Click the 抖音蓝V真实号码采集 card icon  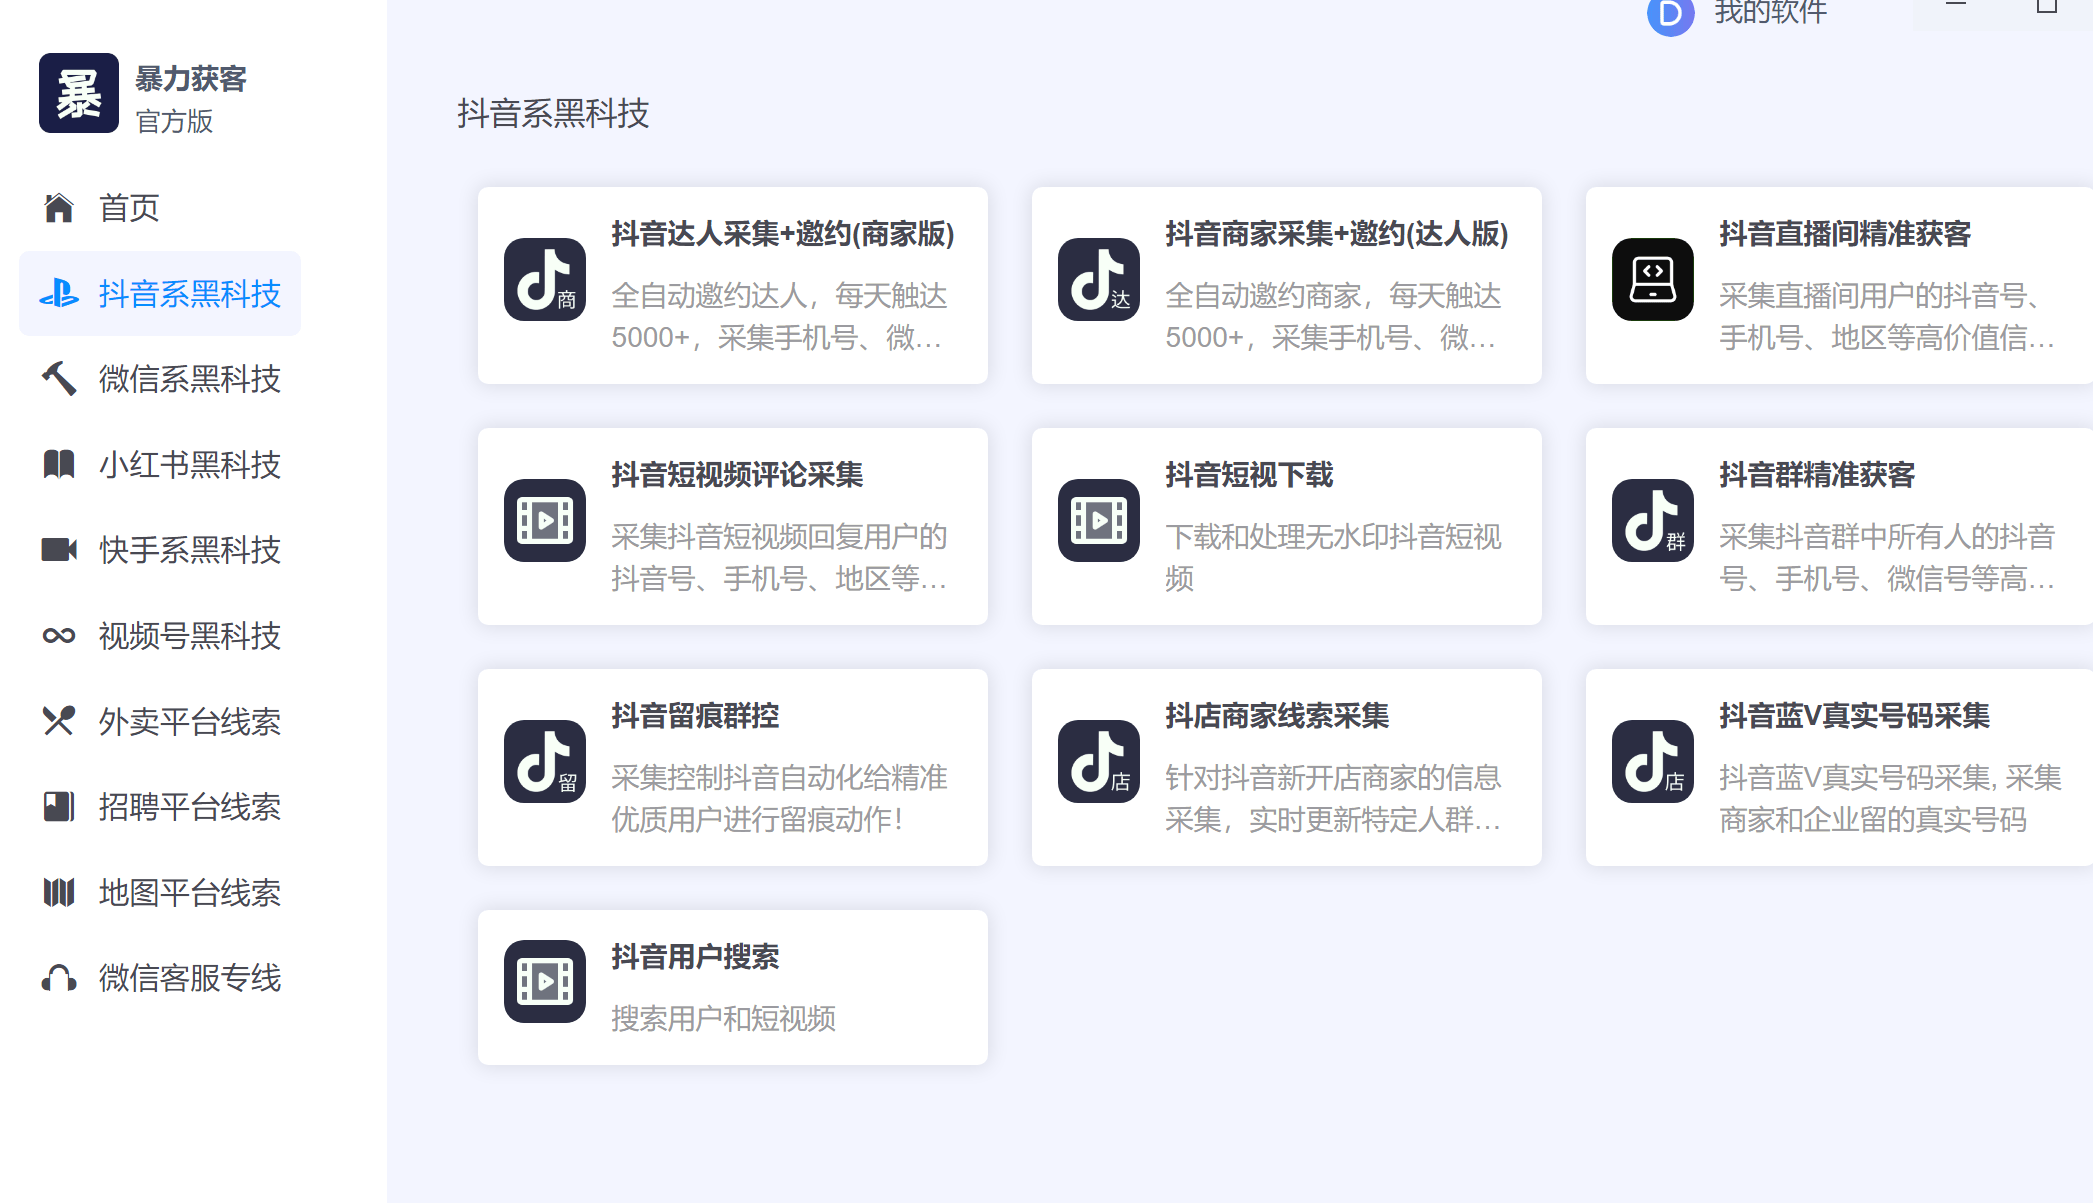1653,761
